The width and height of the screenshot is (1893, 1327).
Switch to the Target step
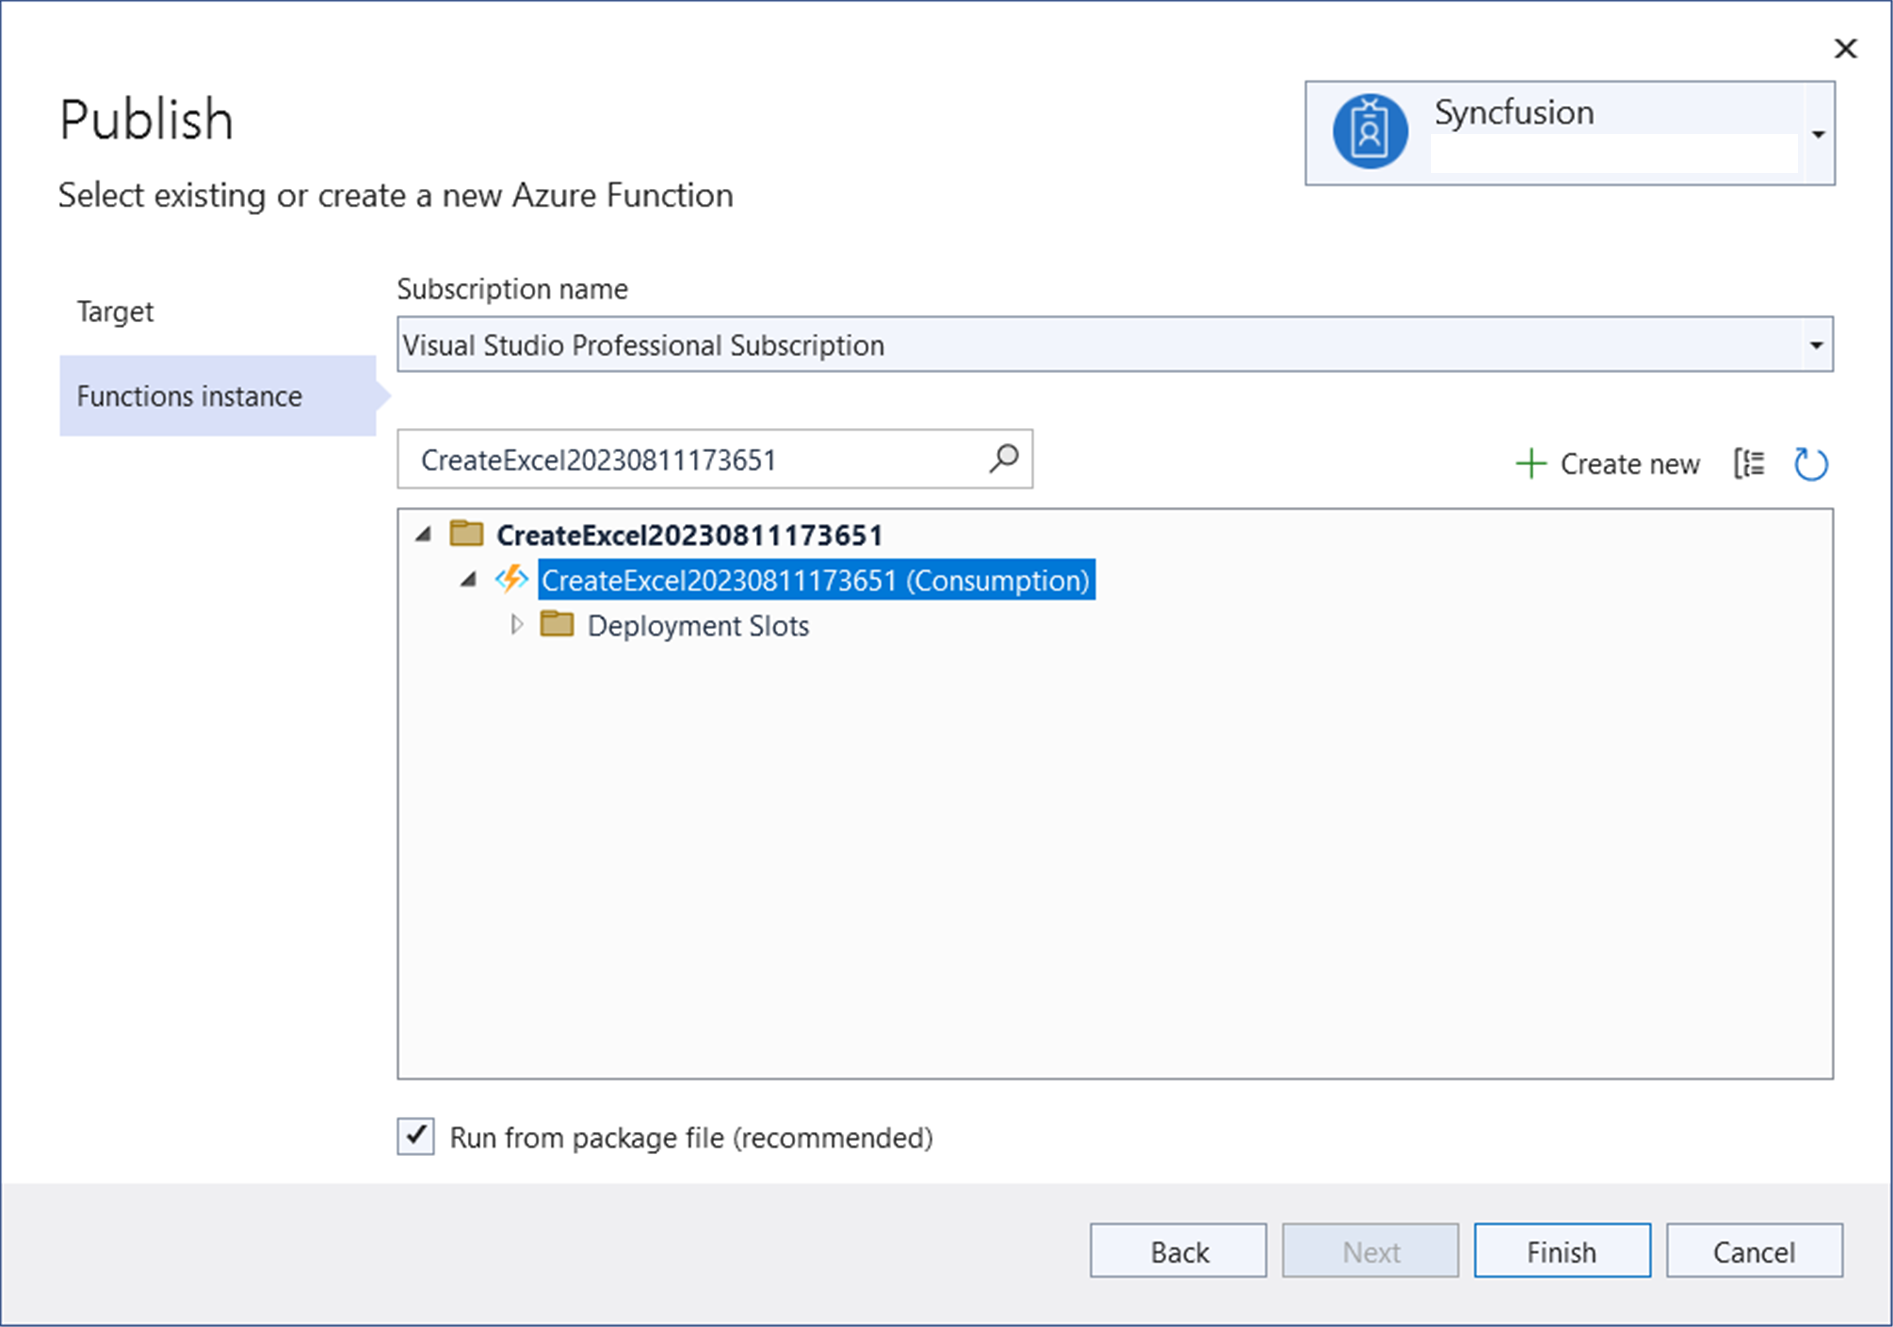(x=116, y=312)
